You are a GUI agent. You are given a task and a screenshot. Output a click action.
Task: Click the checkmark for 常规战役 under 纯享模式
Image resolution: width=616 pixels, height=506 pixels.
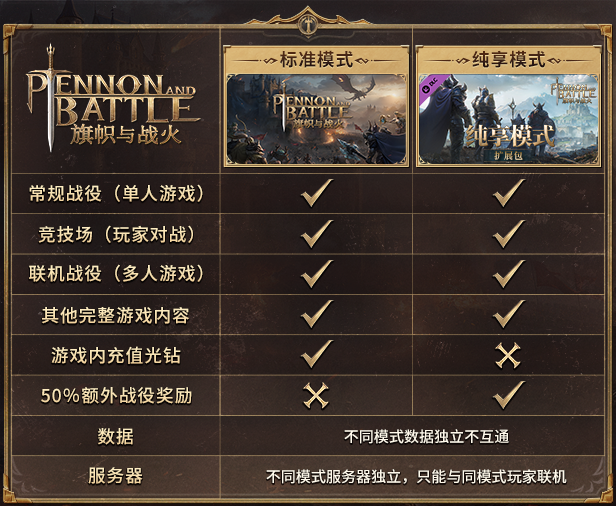(x=509, y=193)
